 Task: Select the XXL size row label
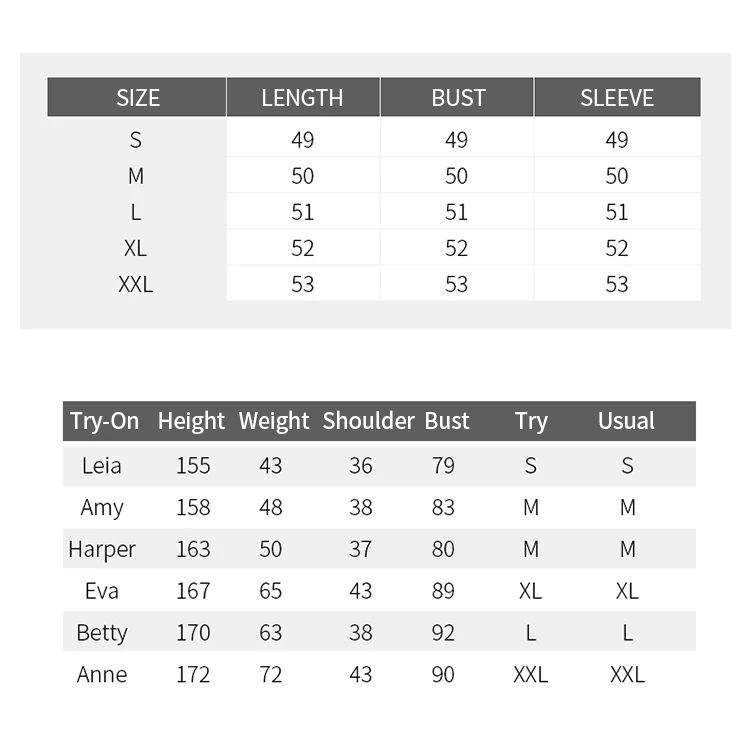pyautogui.click(x=136, y=284)
